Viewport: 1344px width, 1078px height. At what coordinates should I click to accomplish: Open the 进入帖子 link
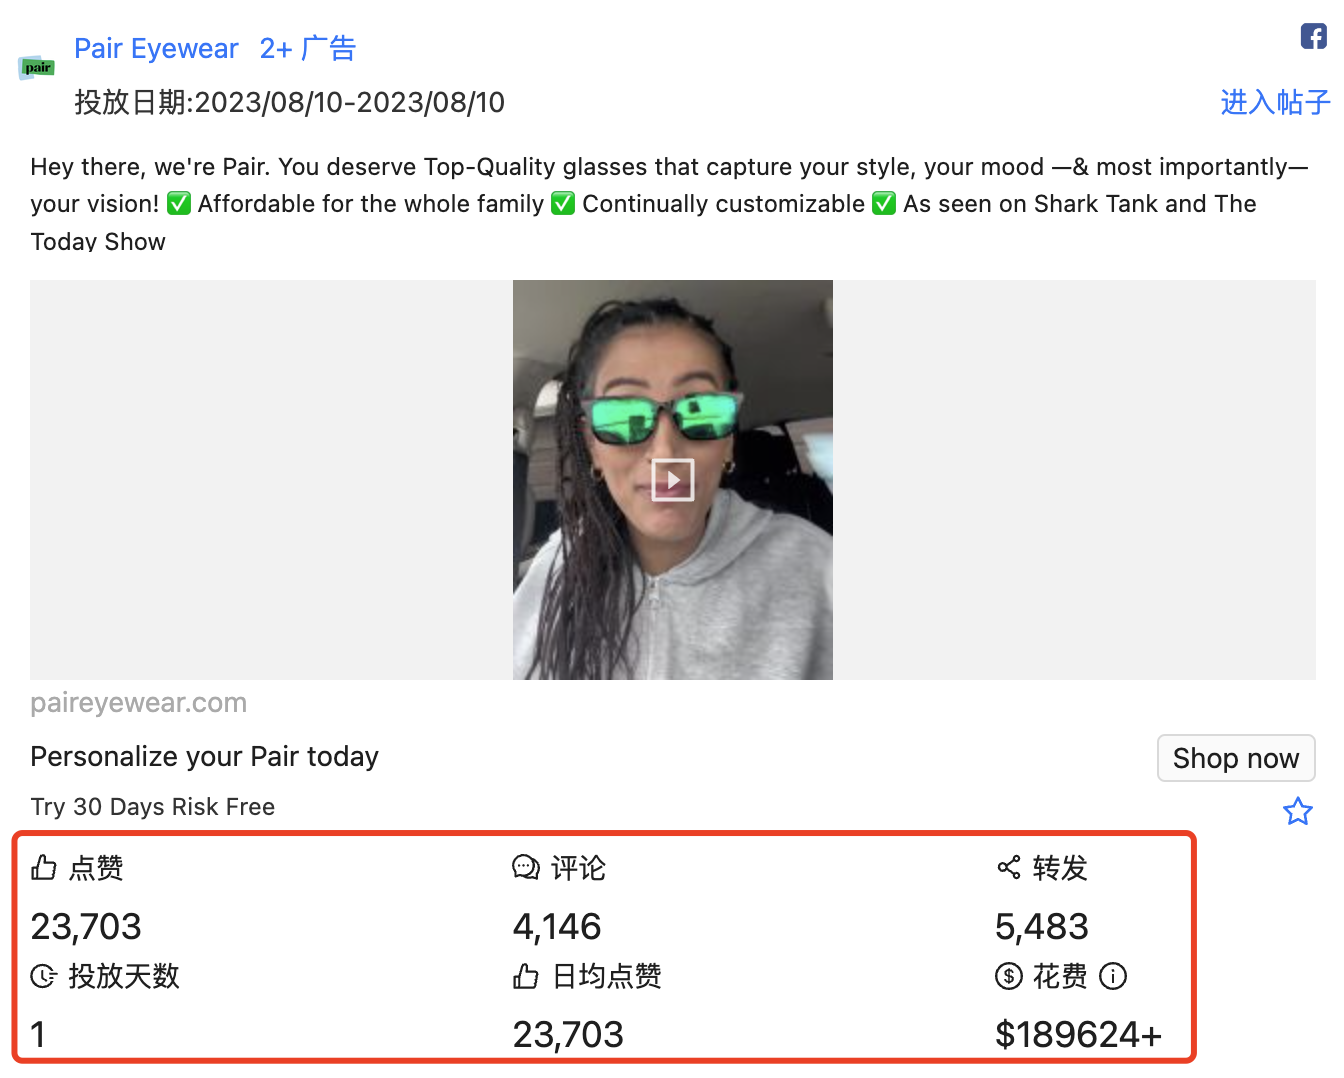click(x=1275, y=102)
